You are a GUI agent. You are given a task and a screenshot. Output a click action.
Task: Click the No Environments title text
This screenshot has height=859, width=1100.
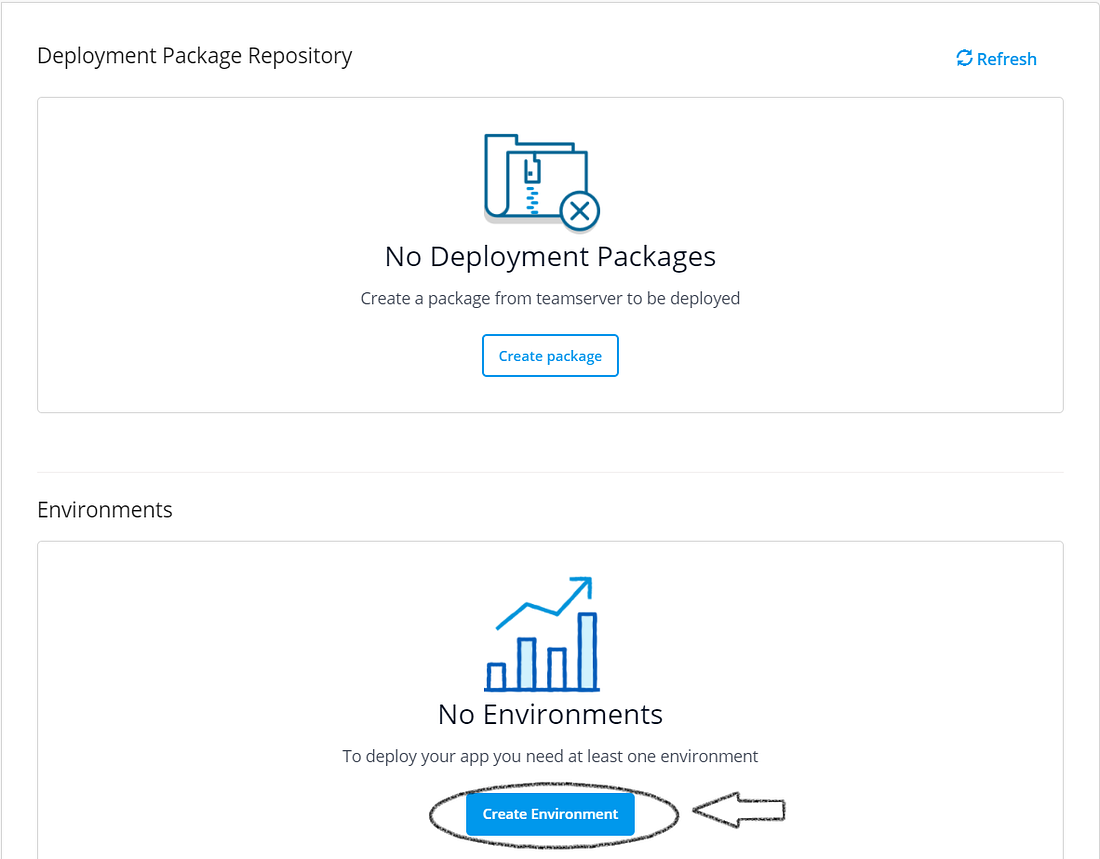coord(550,714)
